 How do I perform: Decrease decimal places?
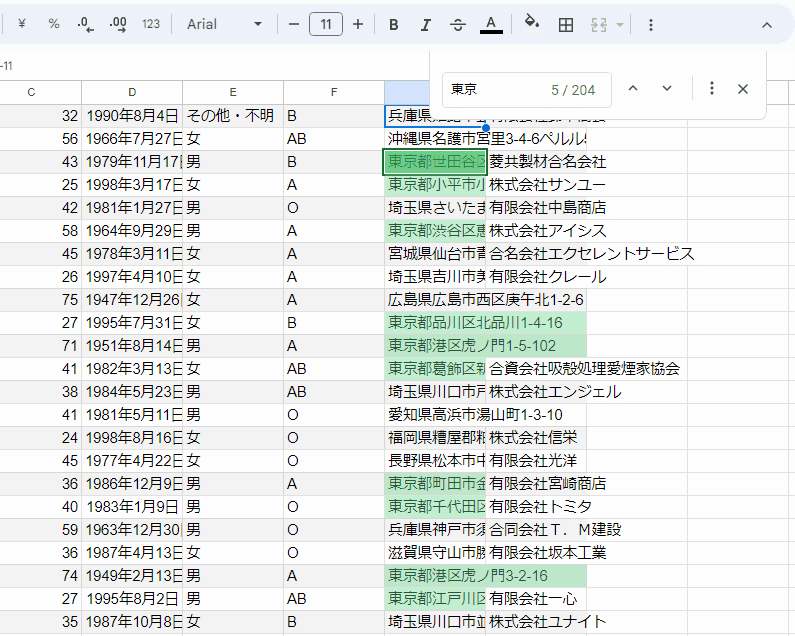86,24
